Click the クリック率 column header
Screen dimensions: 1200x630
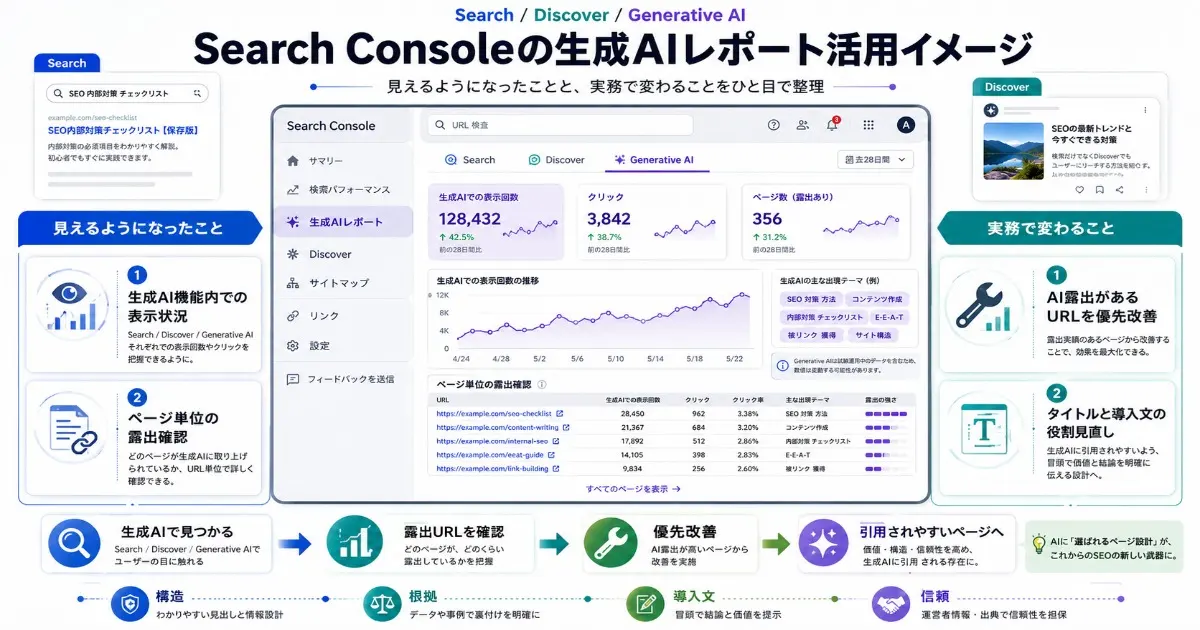point(748,400)
